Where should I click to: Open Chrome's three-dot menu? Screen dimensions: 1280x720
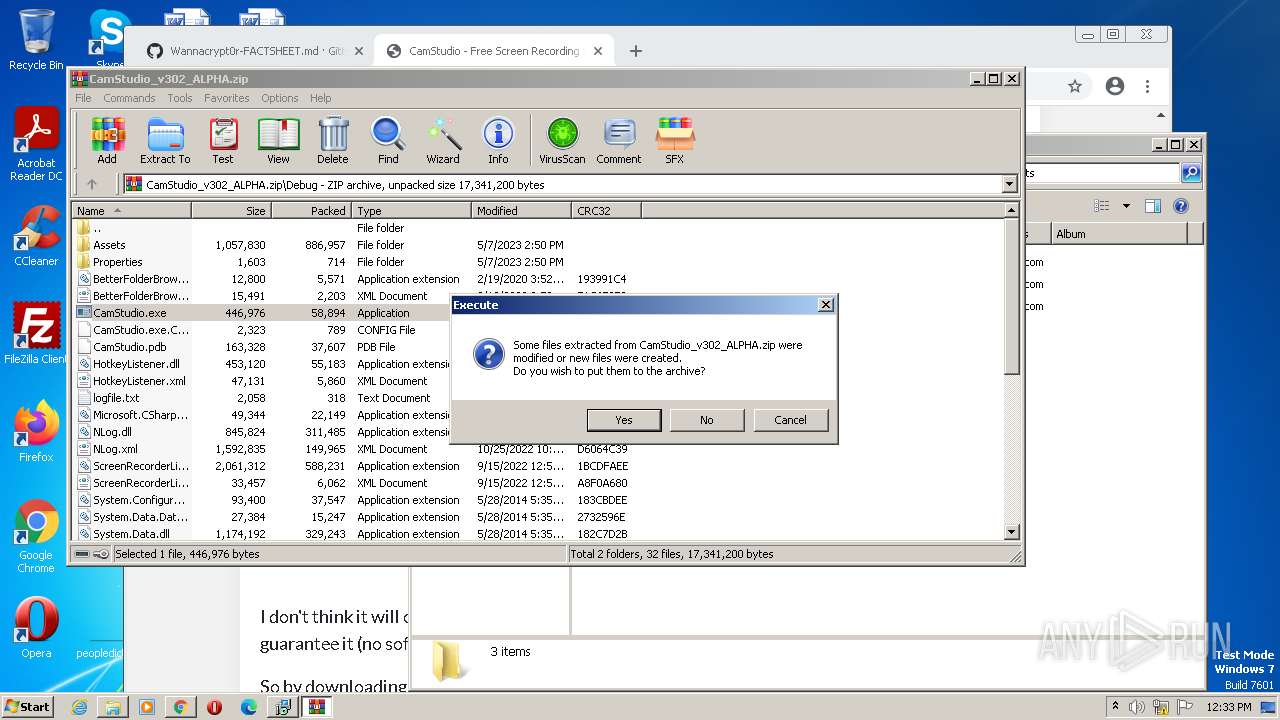[x=1148, y=86]
